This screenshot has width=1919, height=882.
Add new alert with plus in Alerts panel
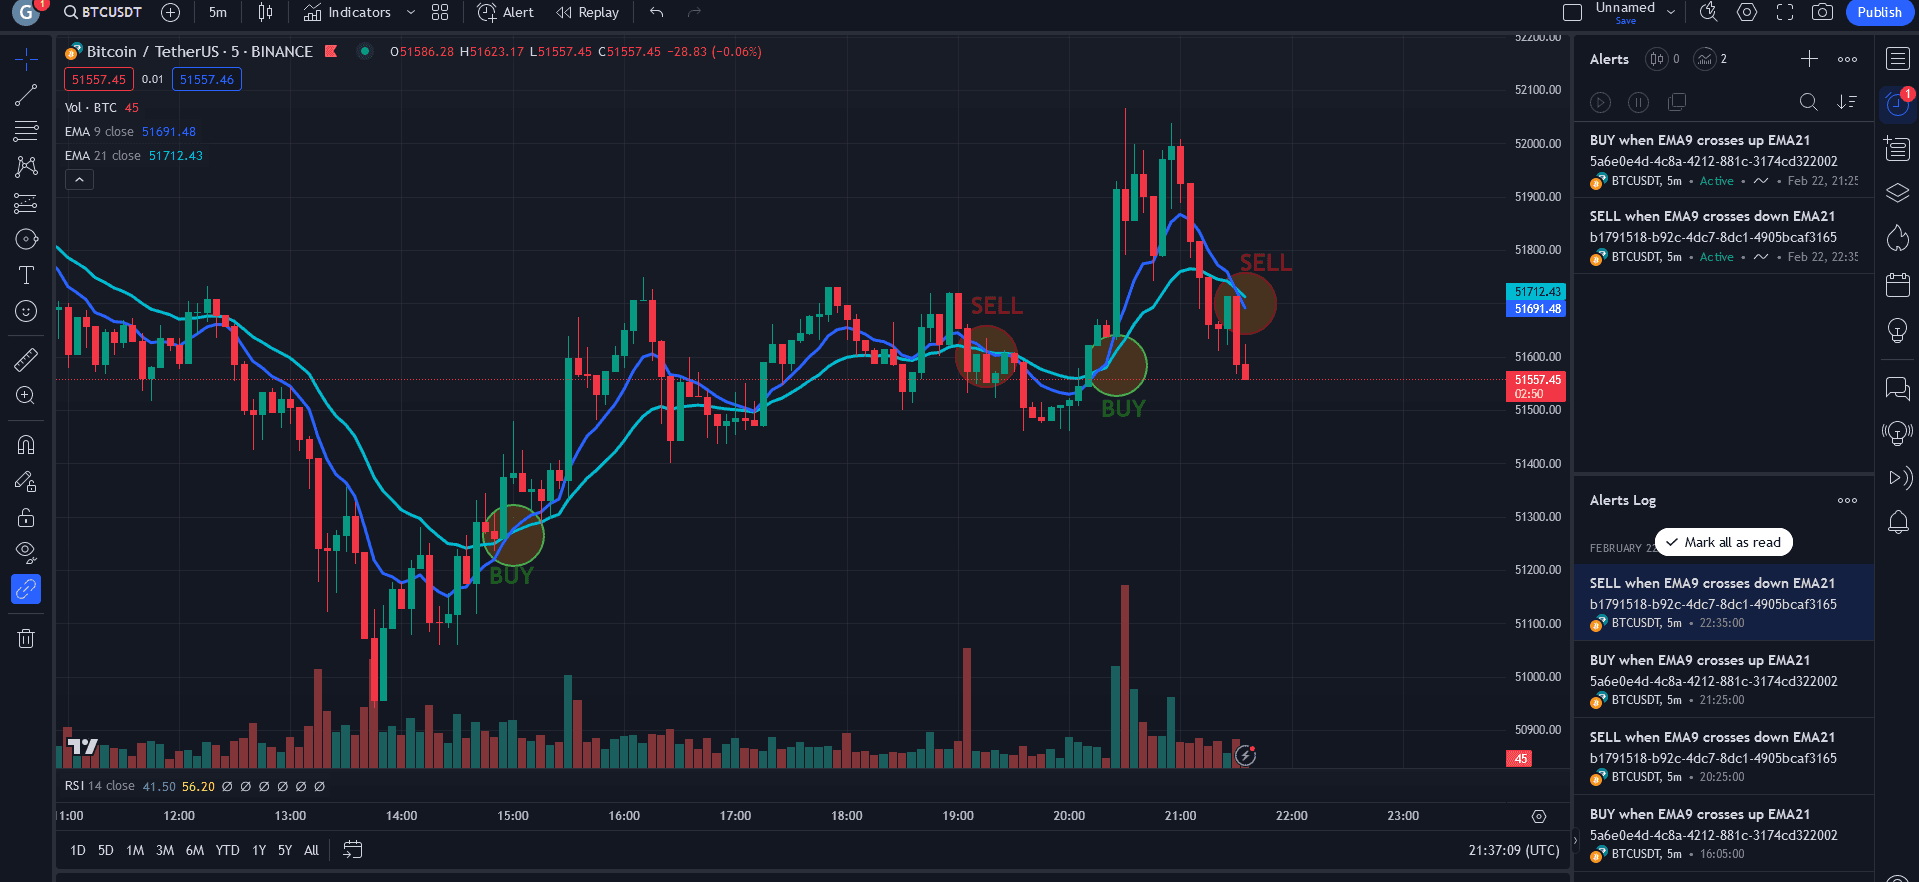1809,59
